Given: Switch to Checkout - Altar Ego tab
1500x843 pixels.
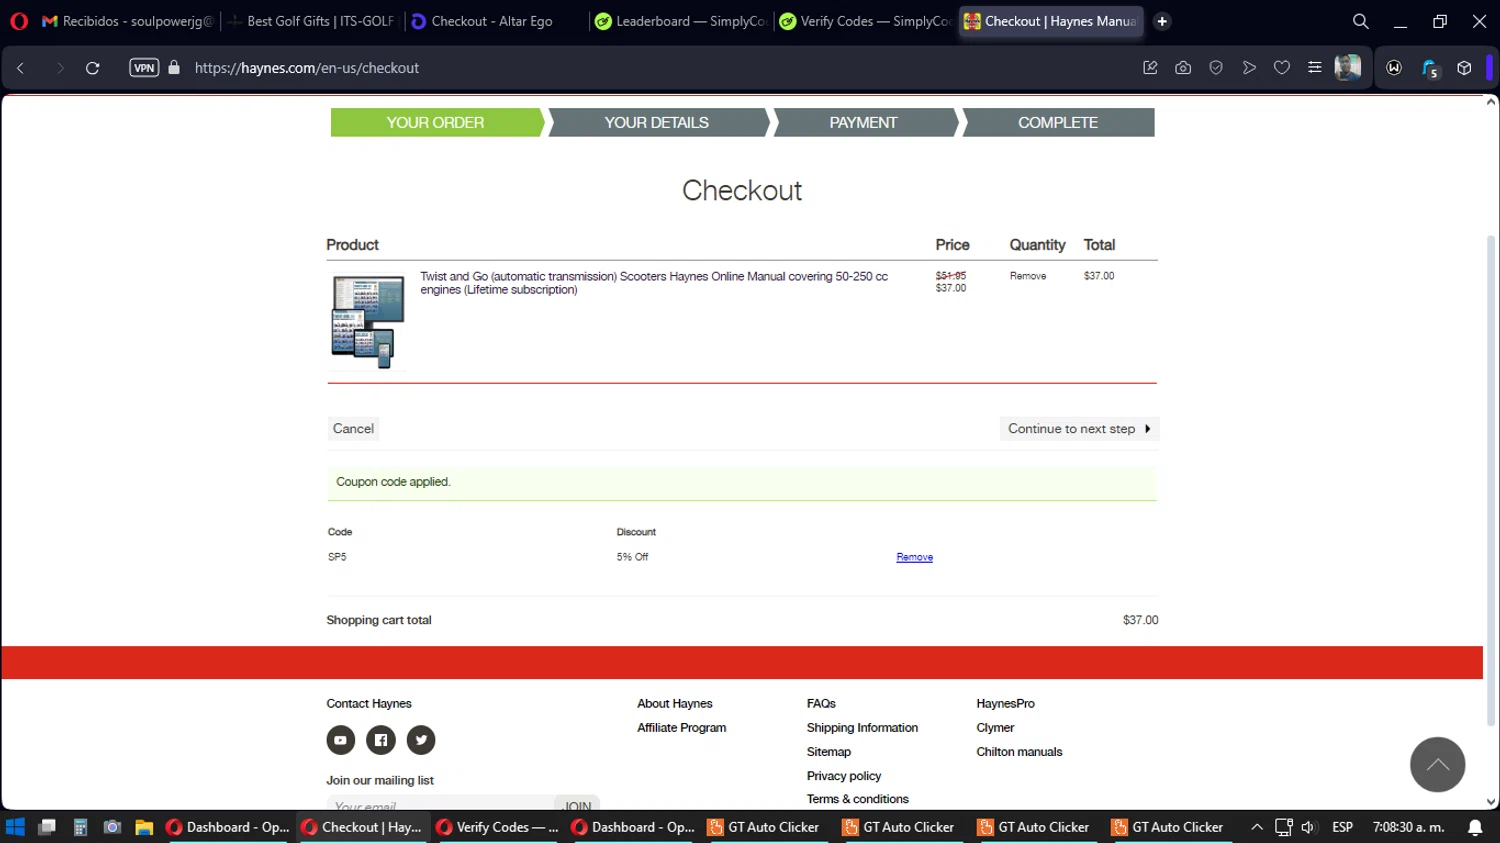Looking at the screenshot, I should coord(496,21).
